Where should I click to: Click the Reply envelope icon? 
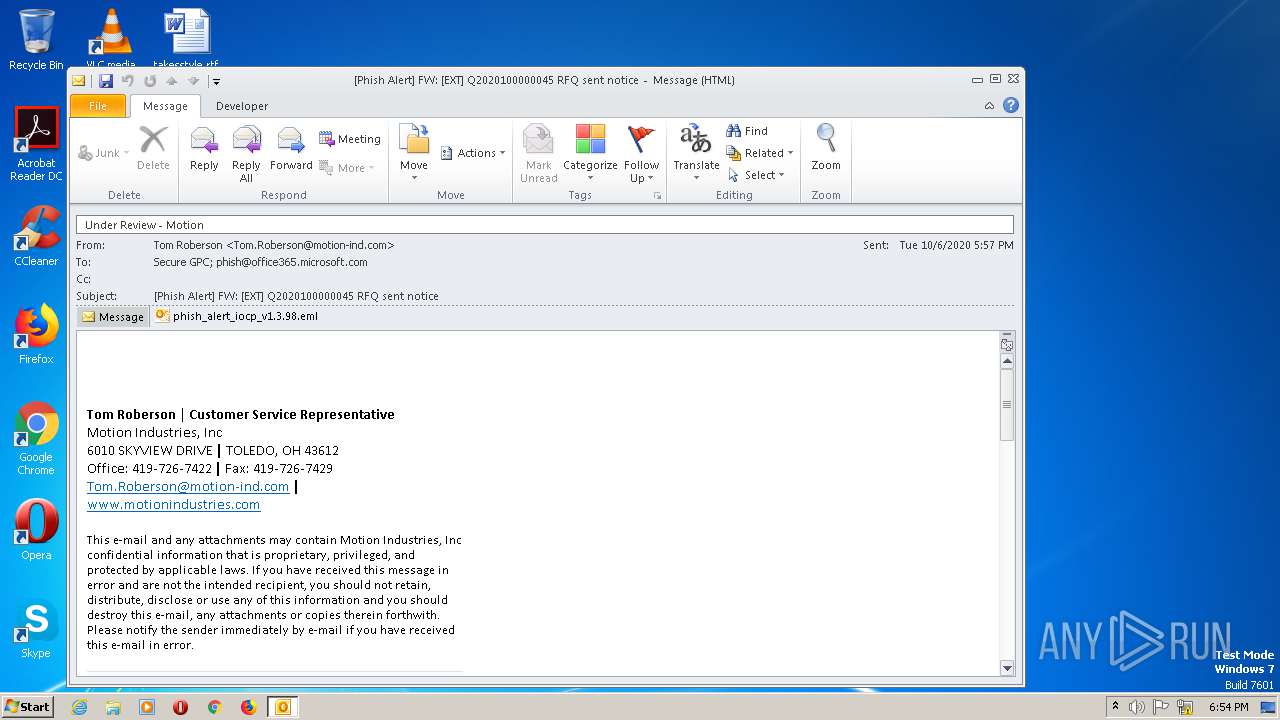pos(204,140)
